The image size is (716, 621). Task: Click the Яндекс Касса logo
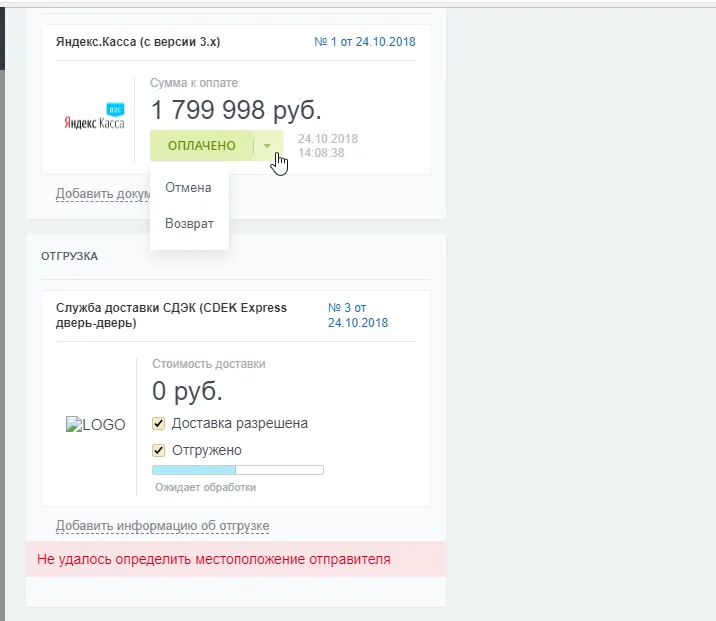pos(94,116)
